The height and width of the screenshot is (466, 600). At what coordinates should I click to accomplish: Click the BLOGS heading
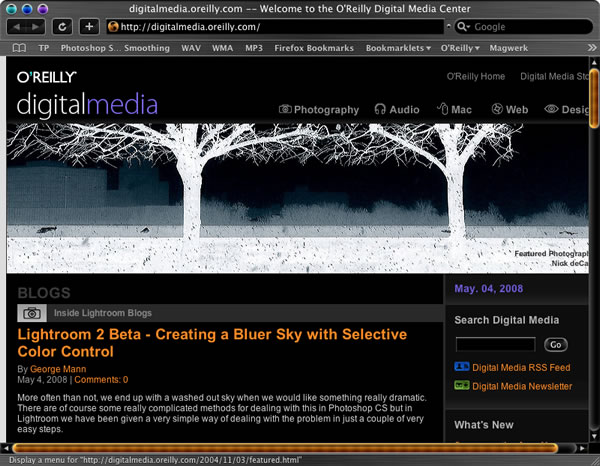pyautogui.click(x=44, y=293)
